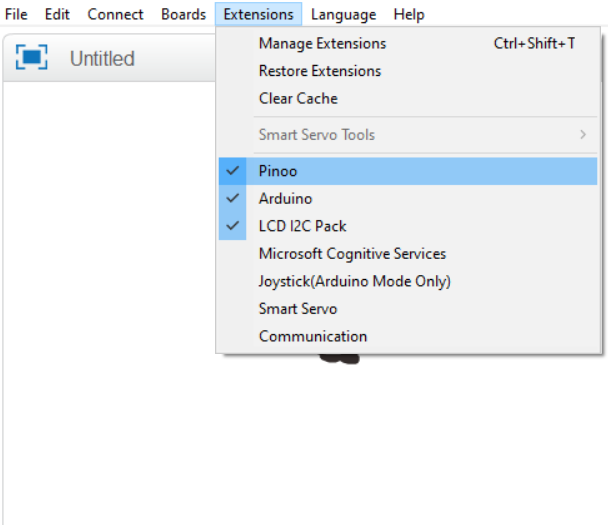Choose Manage Extensions

click(x=408, y=43)
